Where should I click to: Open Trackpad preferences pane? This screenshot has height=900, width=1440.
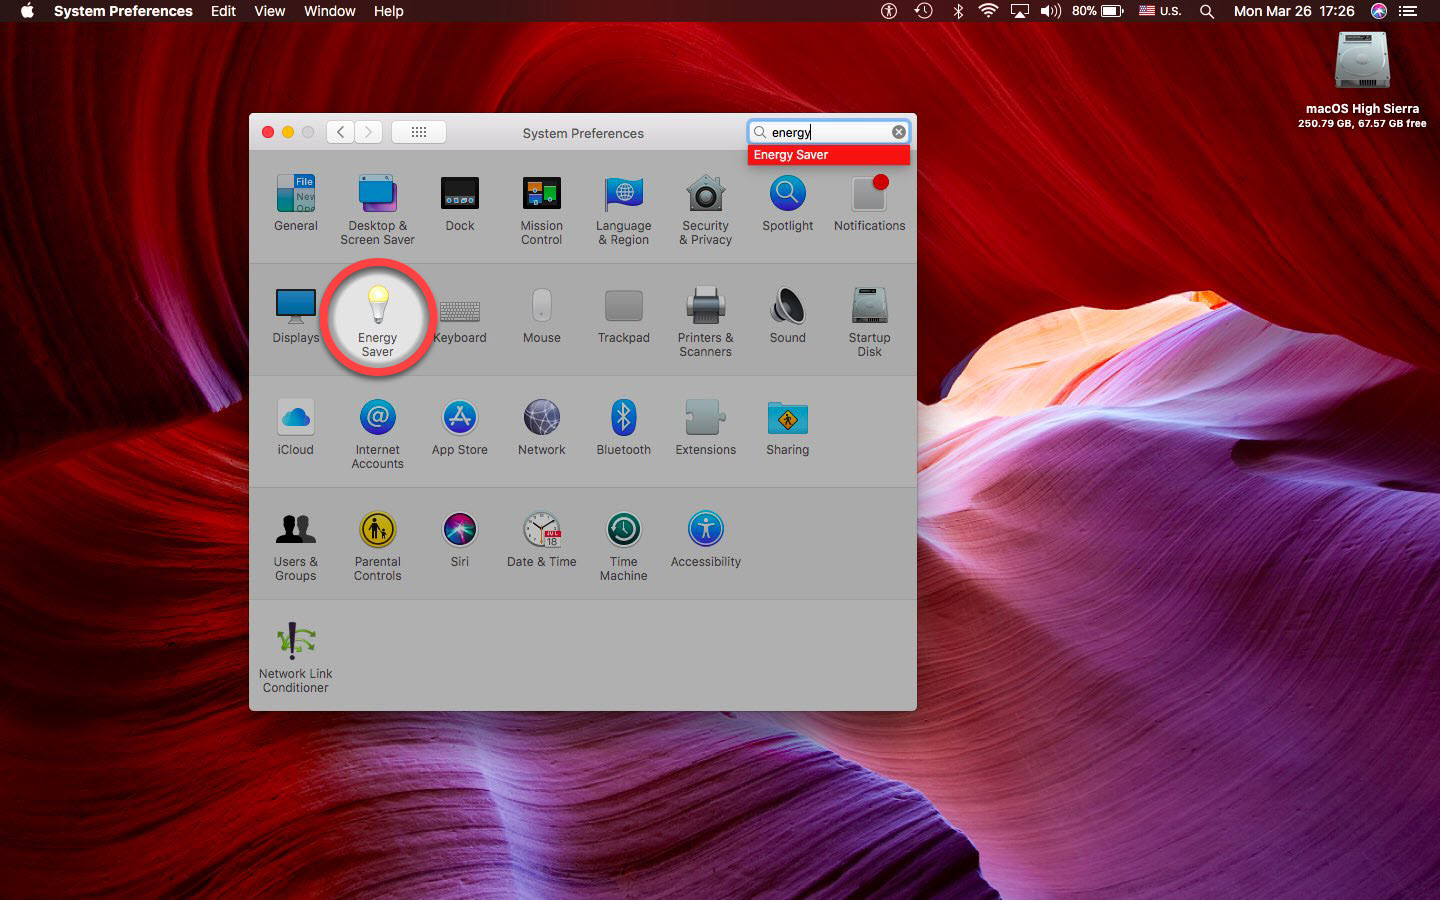623,315
